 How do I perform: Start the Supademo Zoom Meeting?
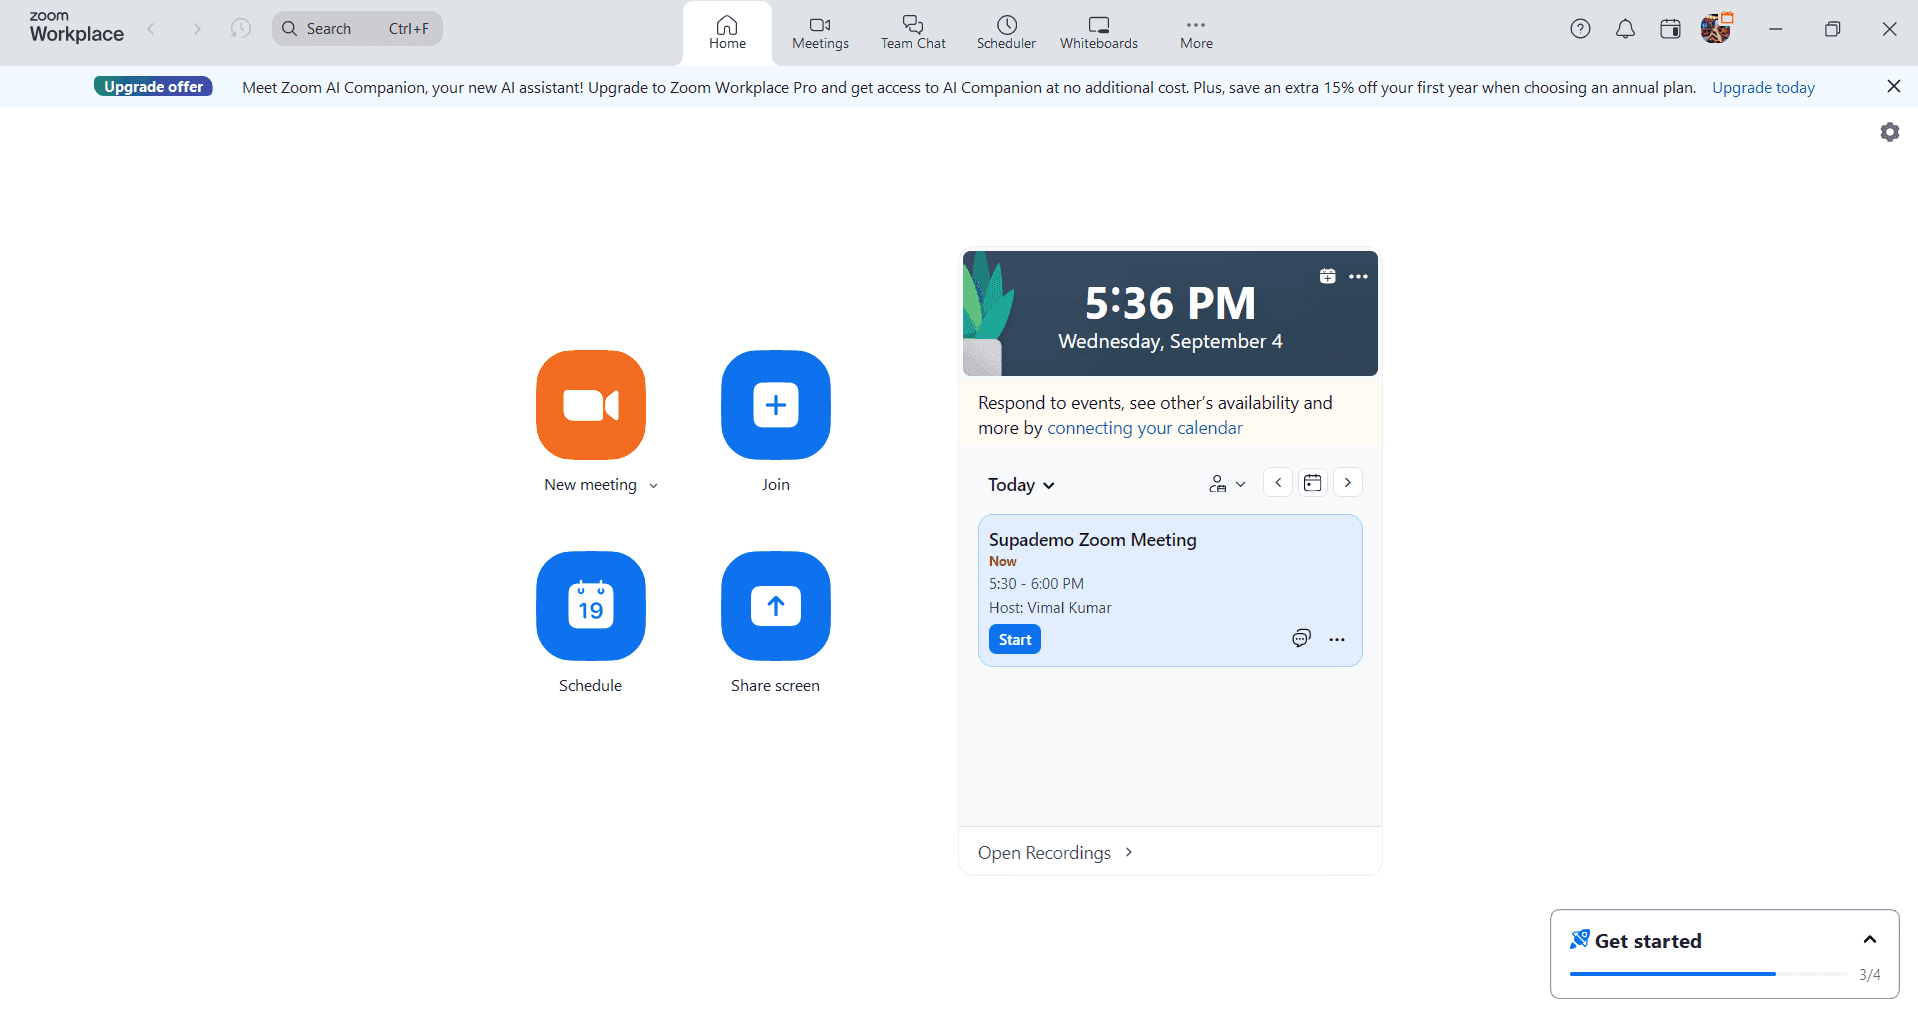click(x=1014, y=638)
